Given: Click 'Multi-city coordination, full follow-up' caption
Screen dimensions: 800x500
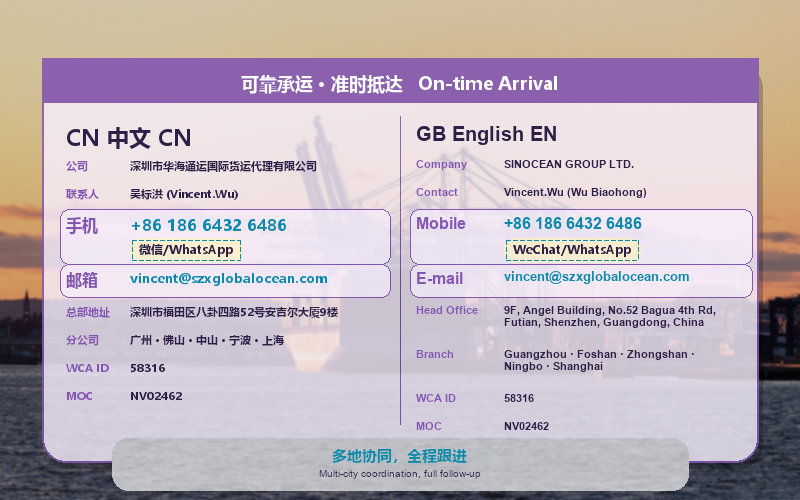Looking at the screenshot, I should [x=399, y=474].
